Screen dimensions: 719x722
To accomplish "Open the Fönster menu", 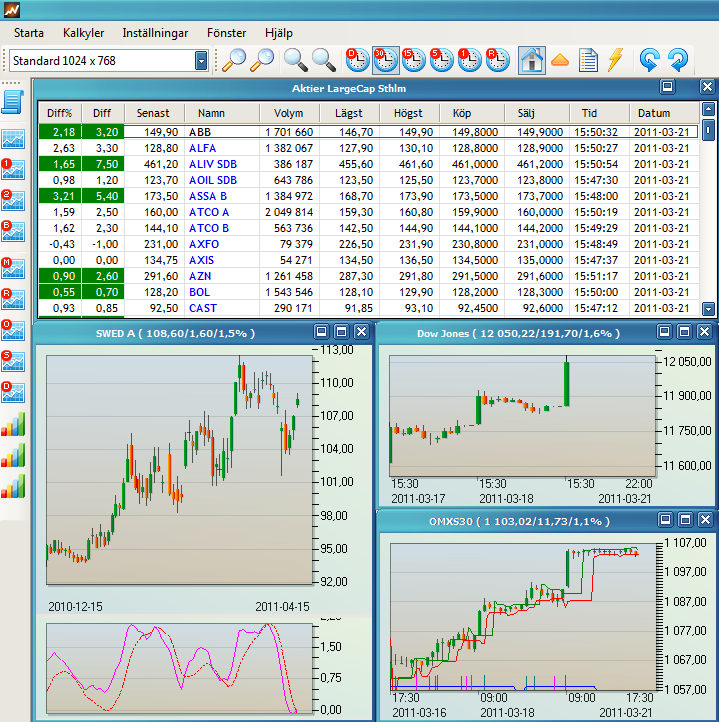I will tap(226, 32).
